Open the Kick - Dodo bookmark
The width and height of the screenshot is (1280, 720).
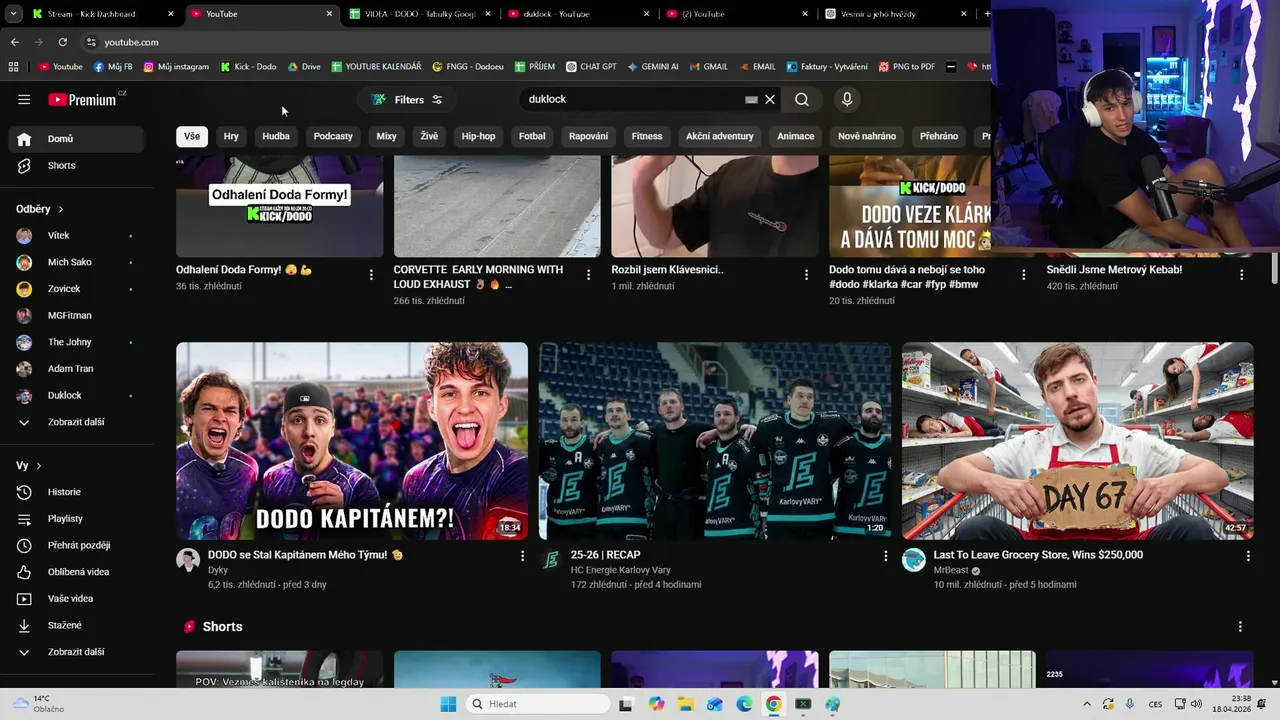tap(248, 67)
